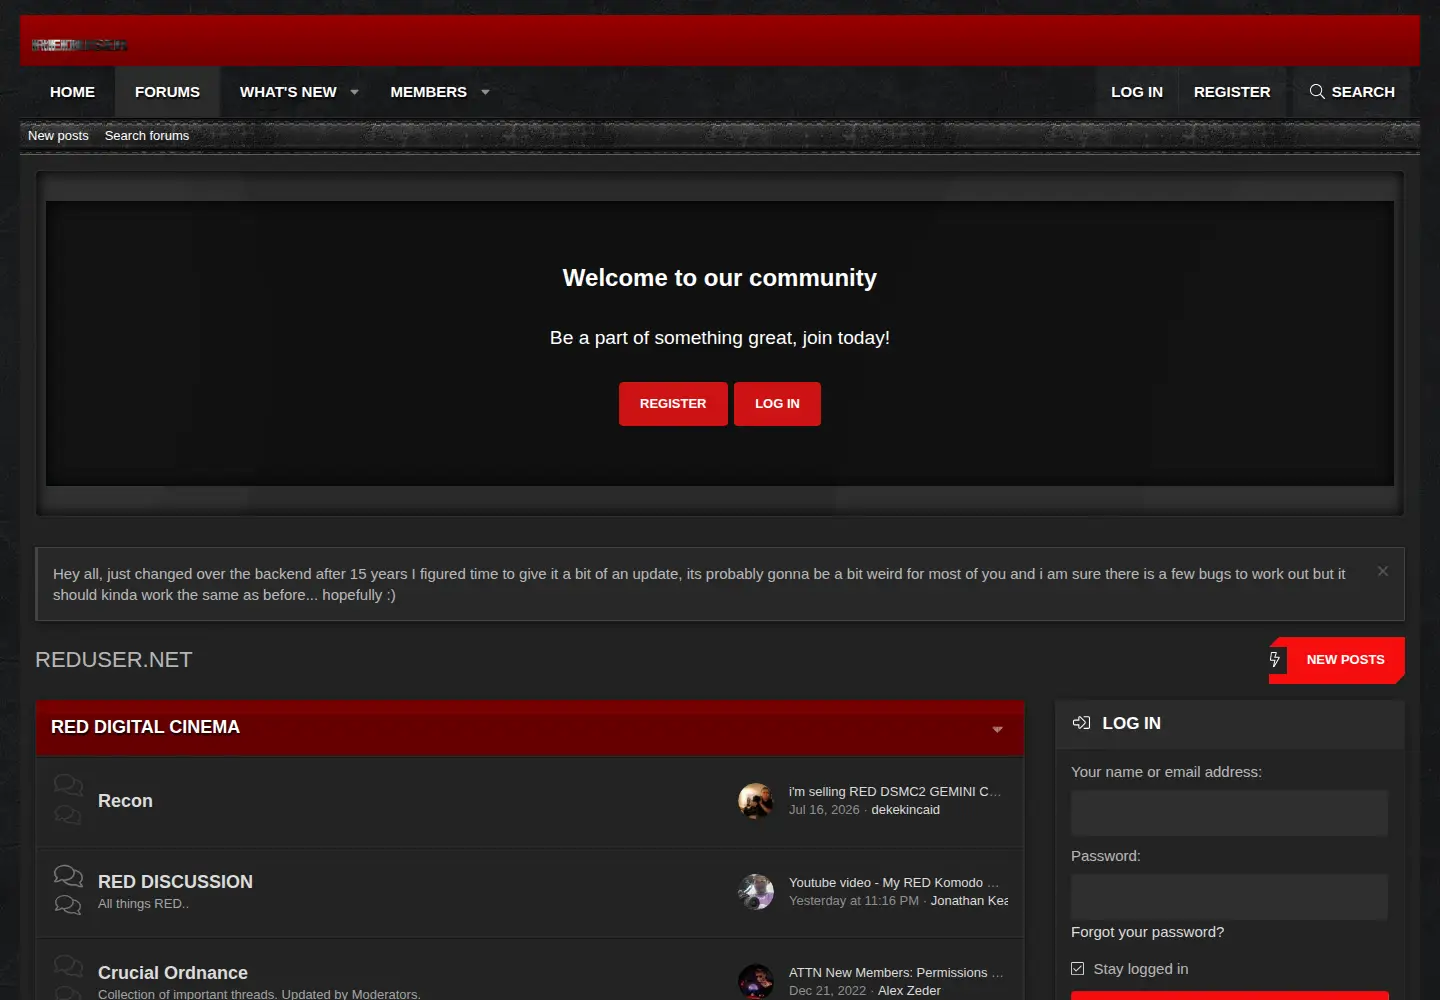Click the site logo in the red header
The height and width of the screenshot is (1000, 1440).
[79, 44]
